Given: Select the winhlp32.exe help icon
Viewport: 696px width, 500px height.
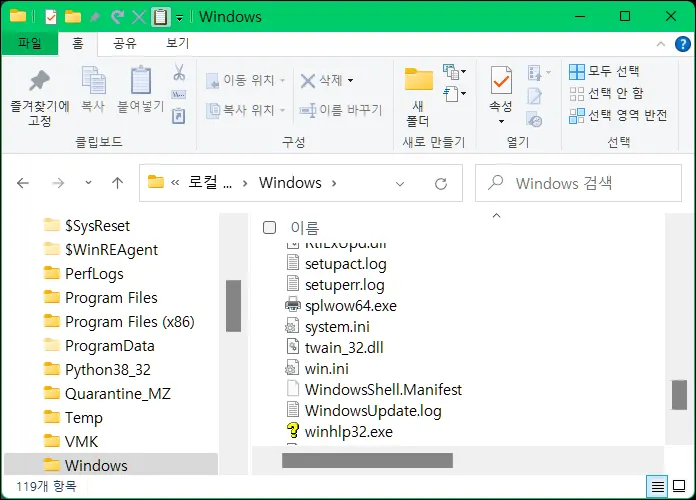Looking at the screenshot, I should point(293,431).
